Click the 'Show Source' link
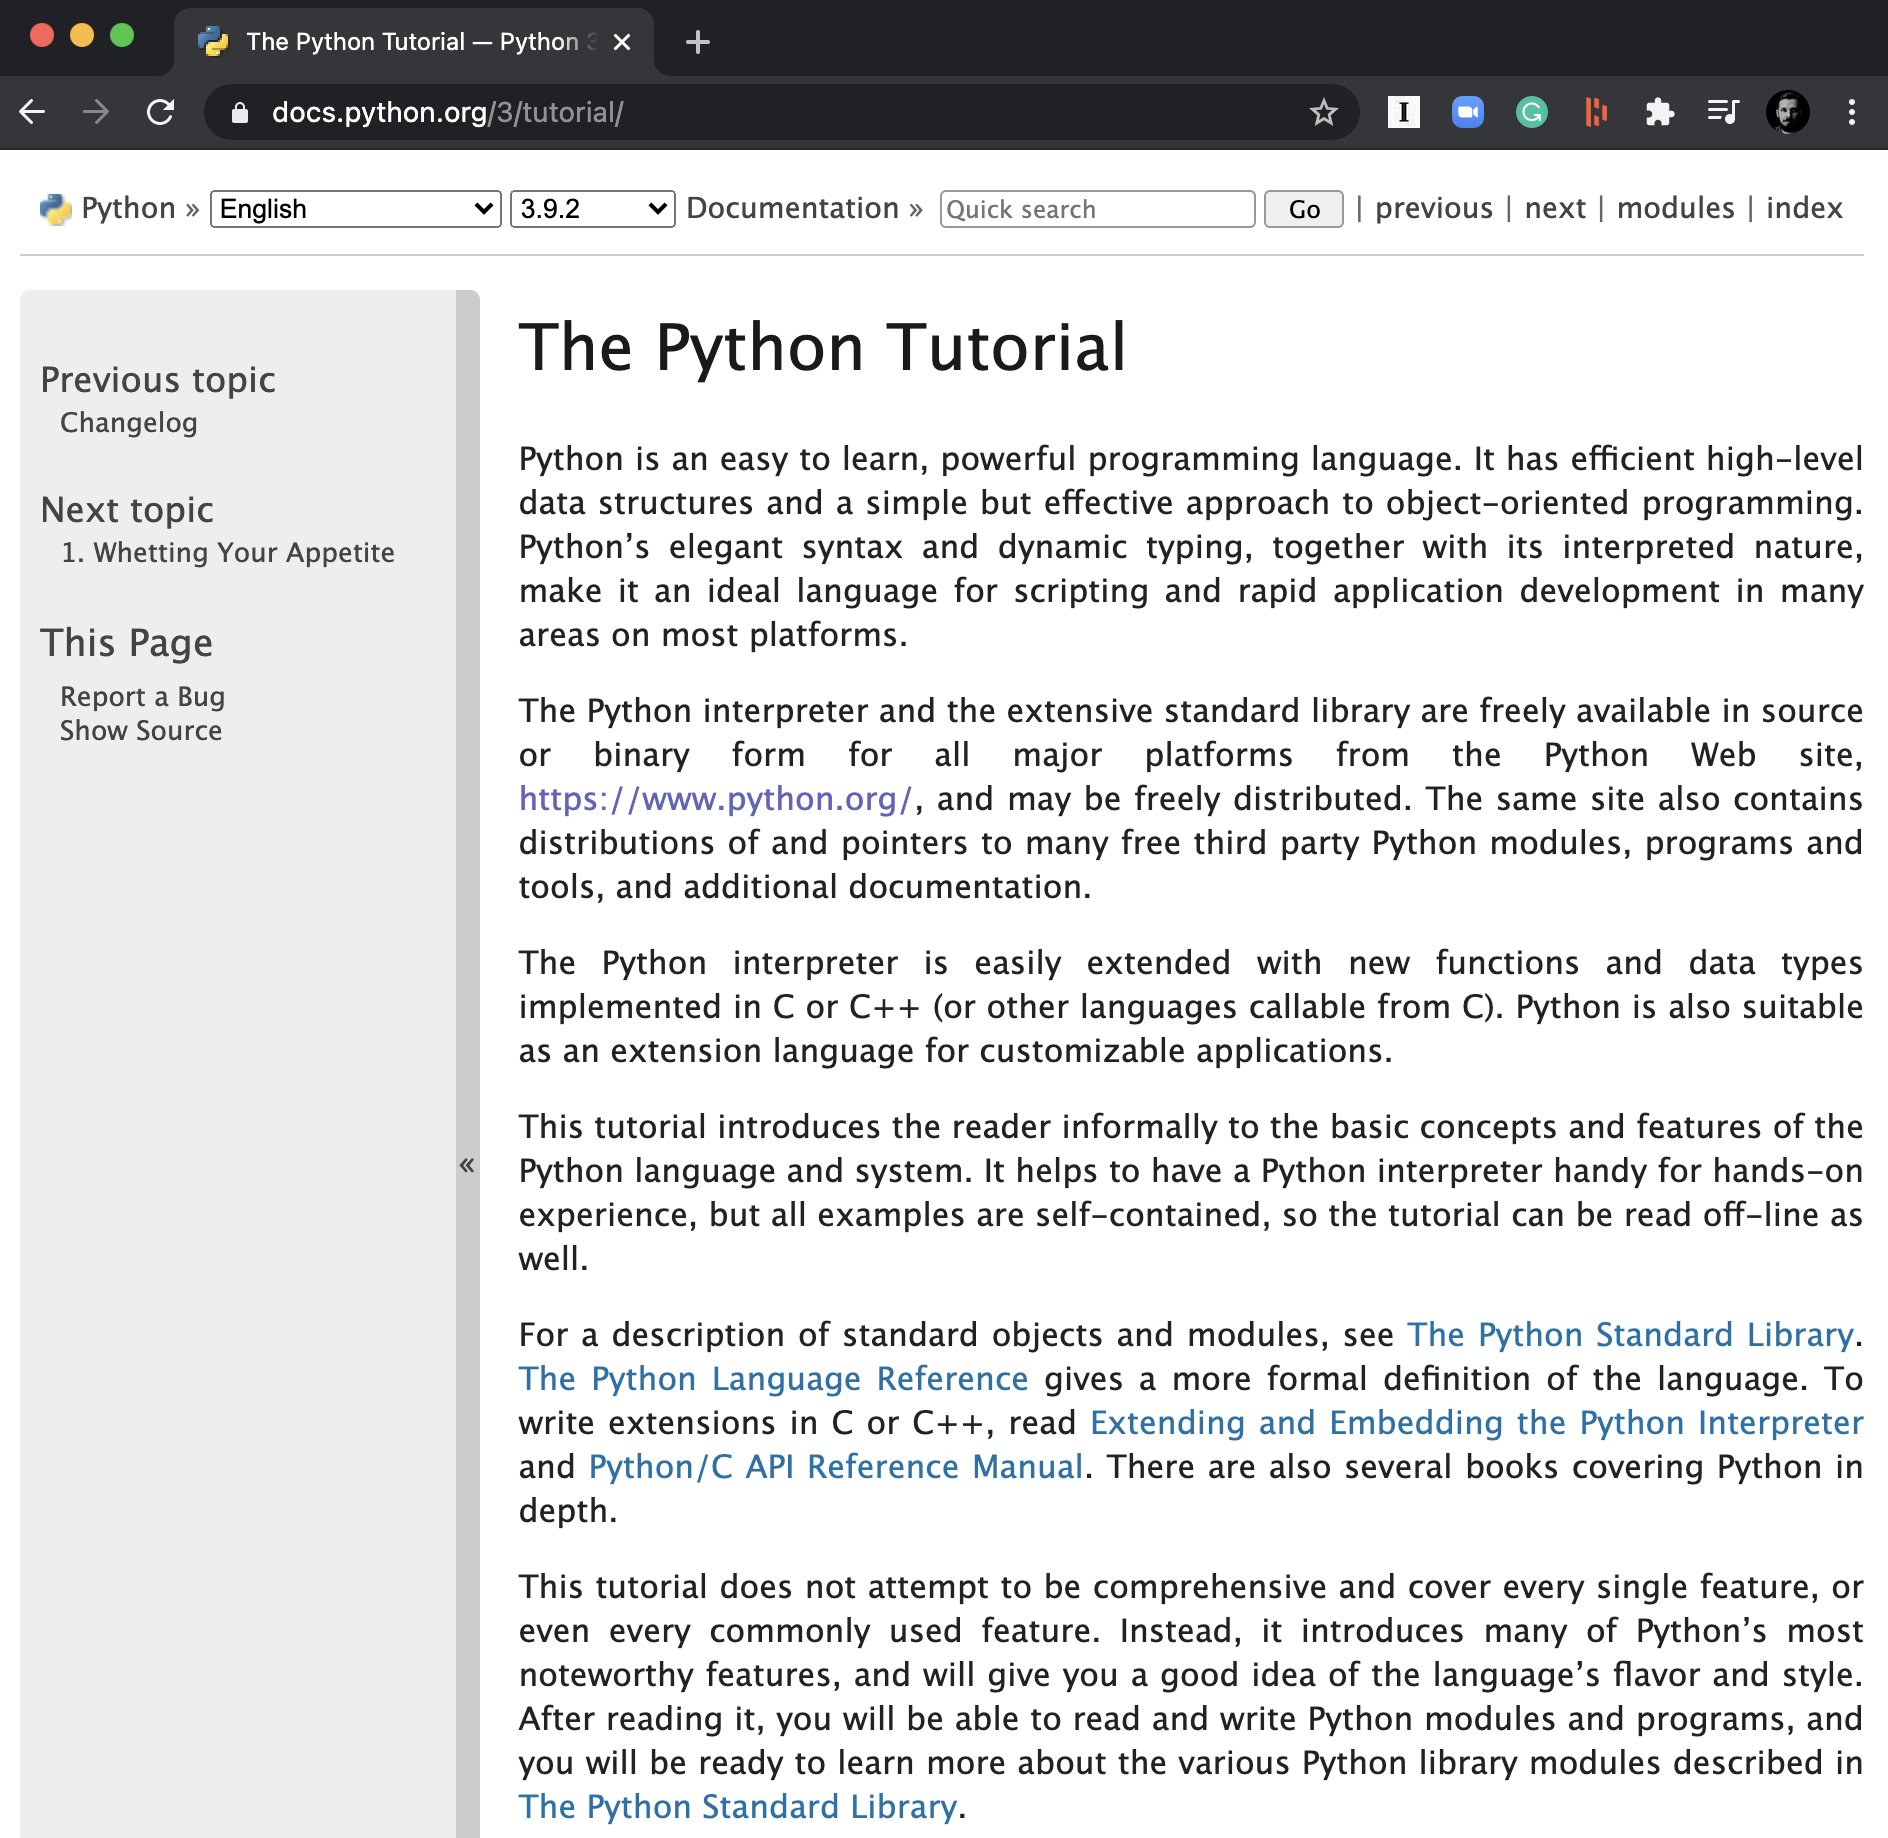The image size is (1888, 1838). click(141, 731)
